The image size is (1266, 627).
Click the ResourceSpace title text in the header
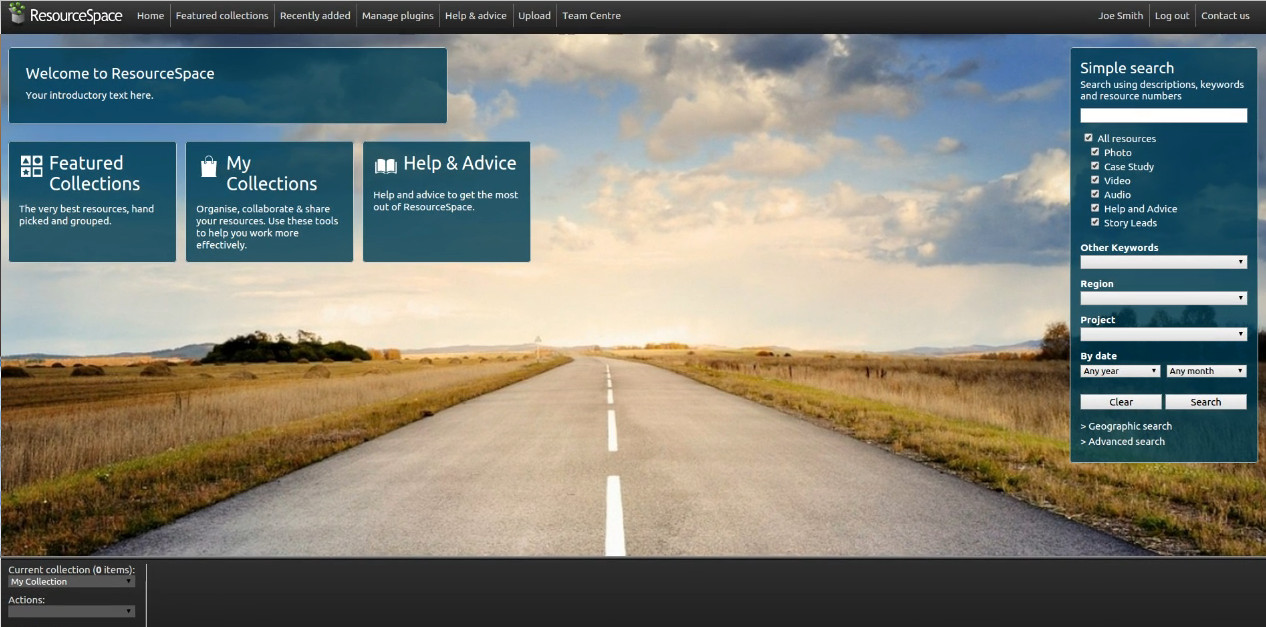[x=76, y=15]
